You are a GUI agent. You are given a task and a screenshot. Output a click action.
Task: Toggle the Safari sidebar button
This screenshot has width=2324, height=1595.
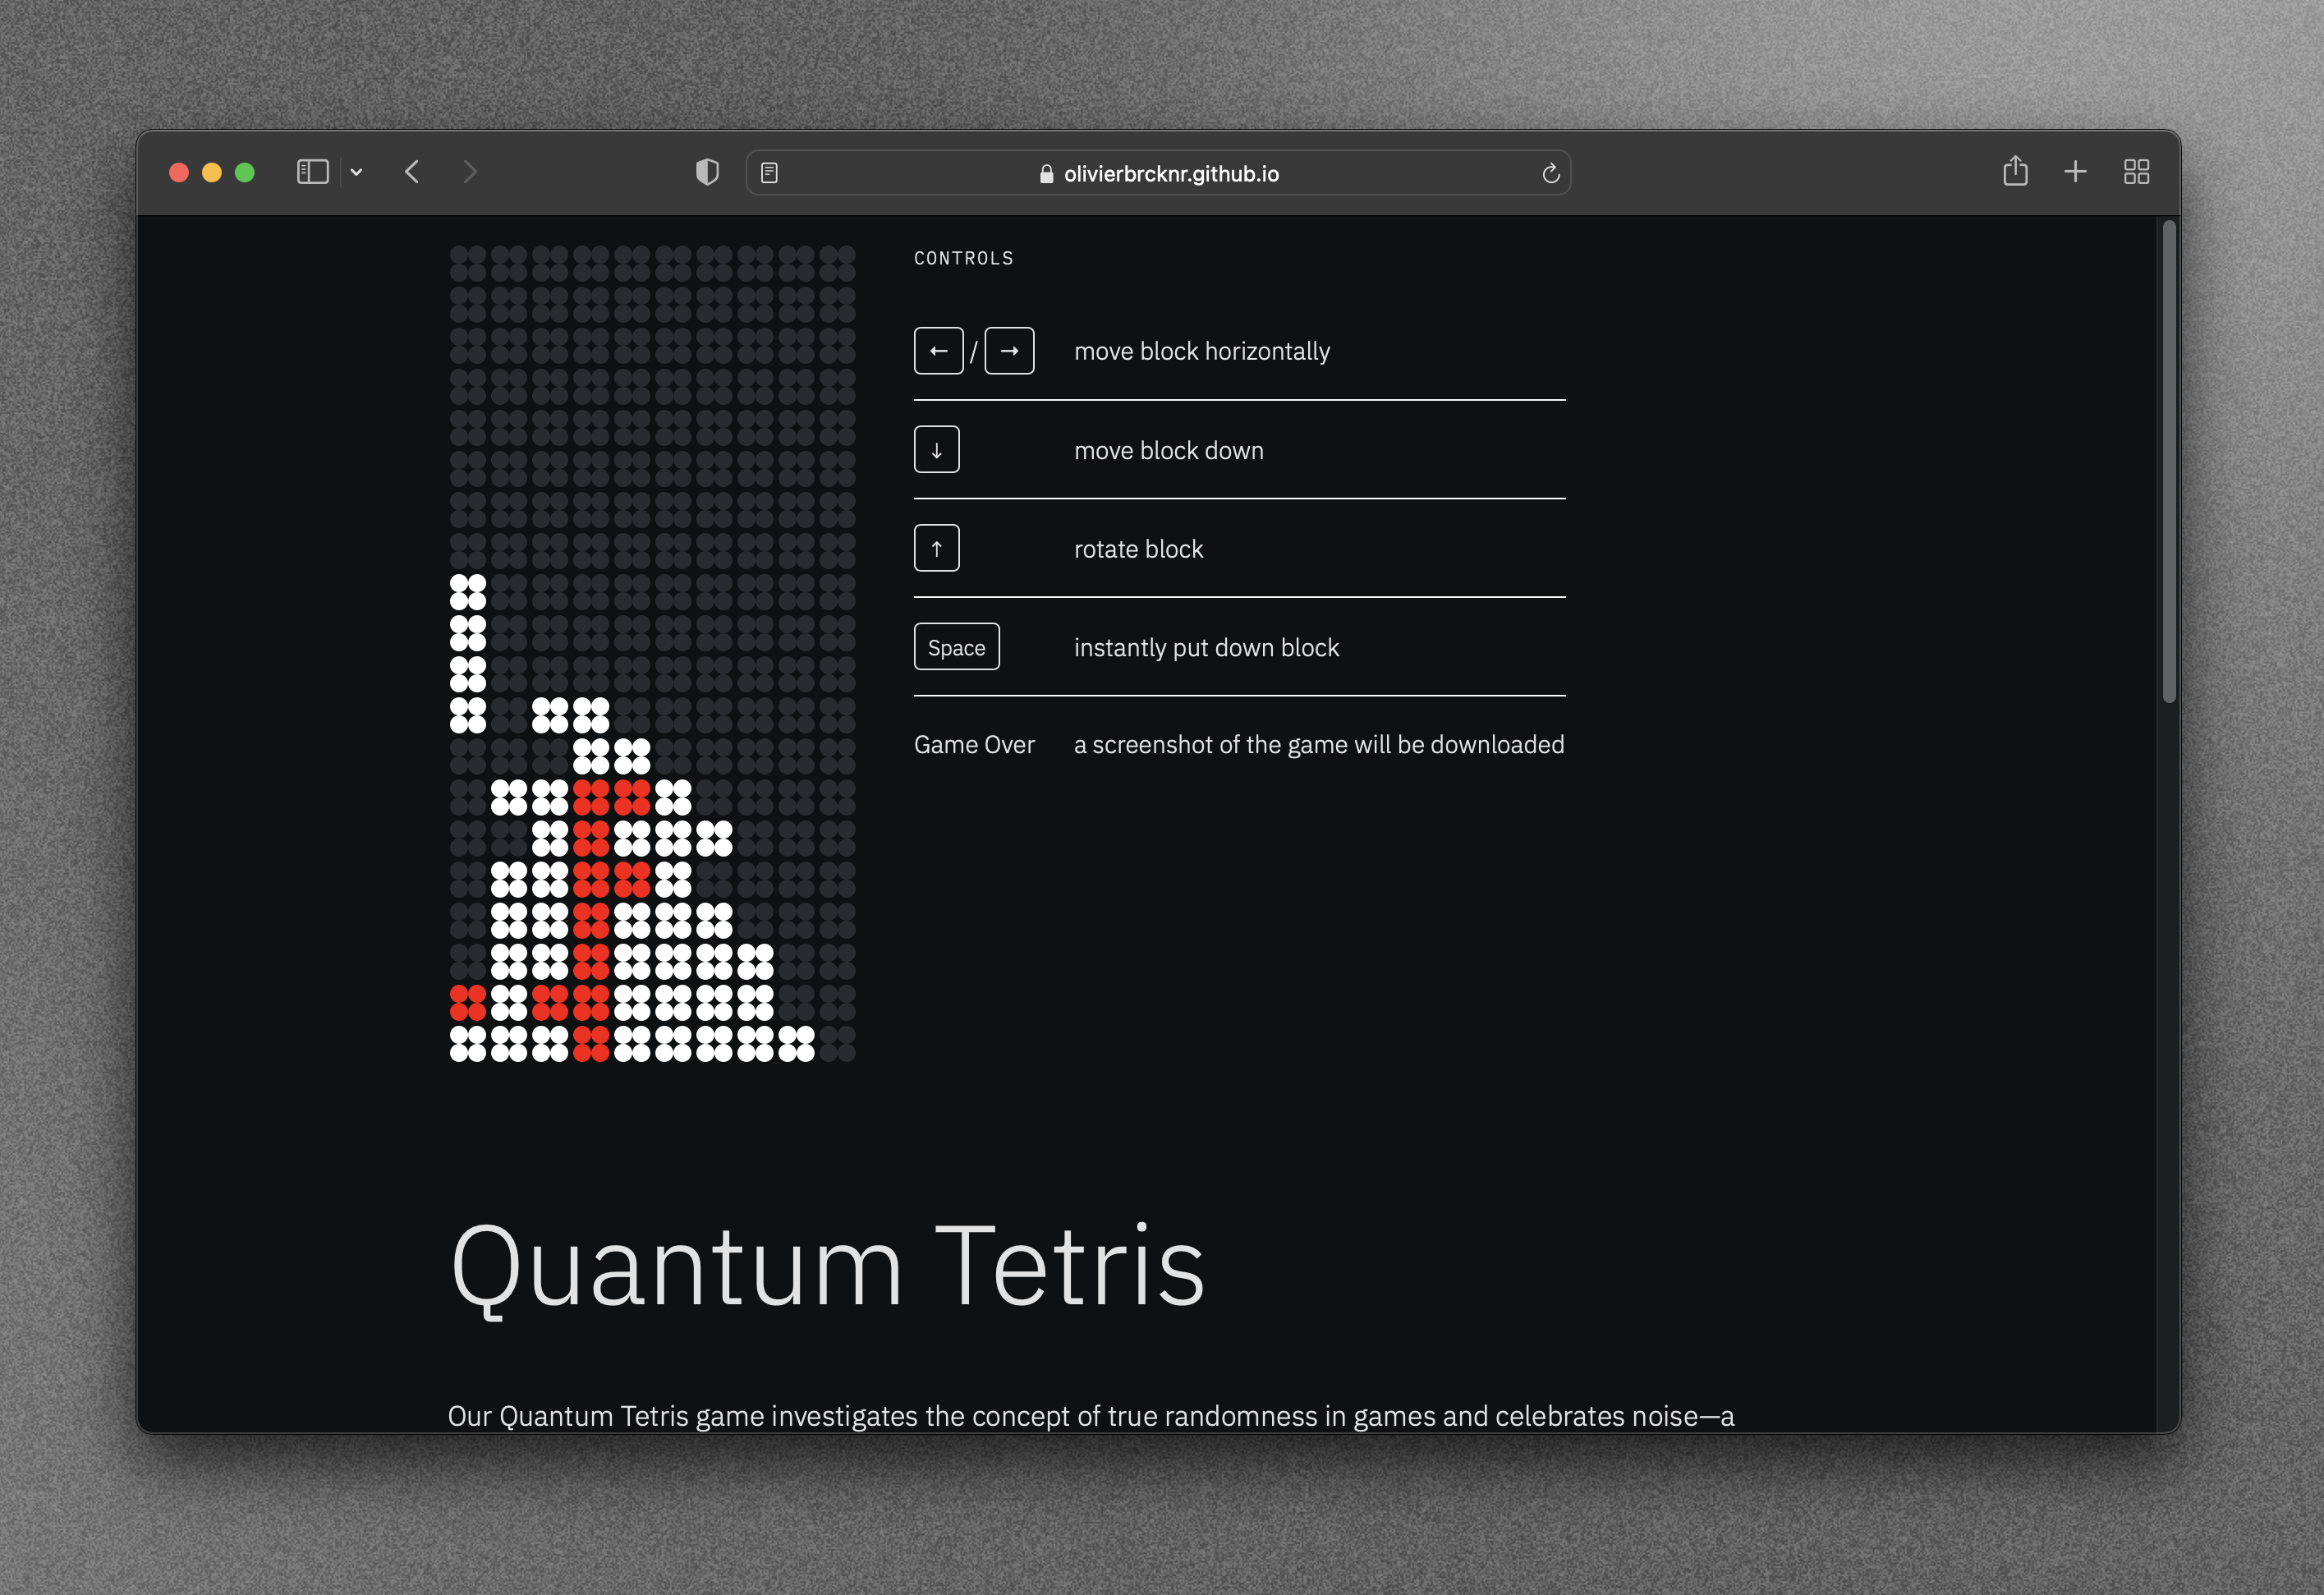pyautogui.click(x=313, y=172)
